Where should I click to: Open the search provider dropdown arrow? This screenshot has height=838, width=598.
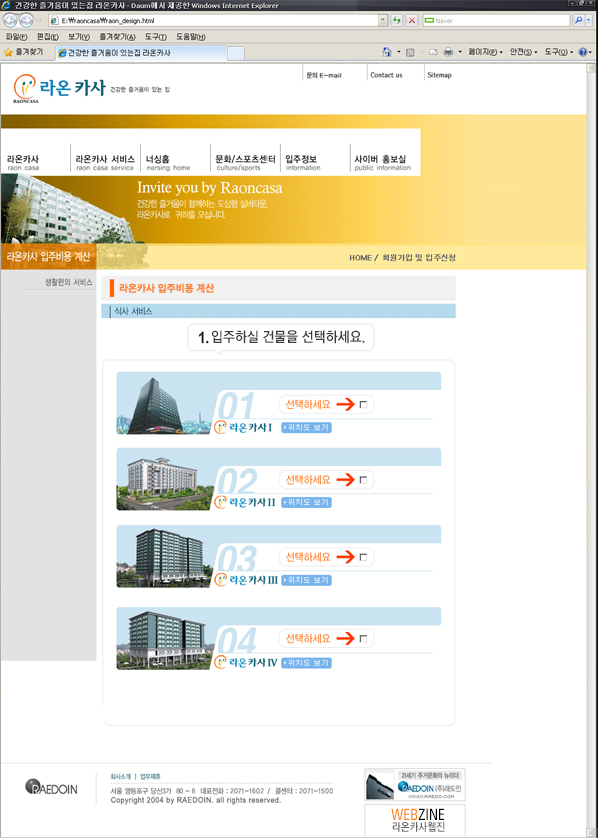coord(589,20)
